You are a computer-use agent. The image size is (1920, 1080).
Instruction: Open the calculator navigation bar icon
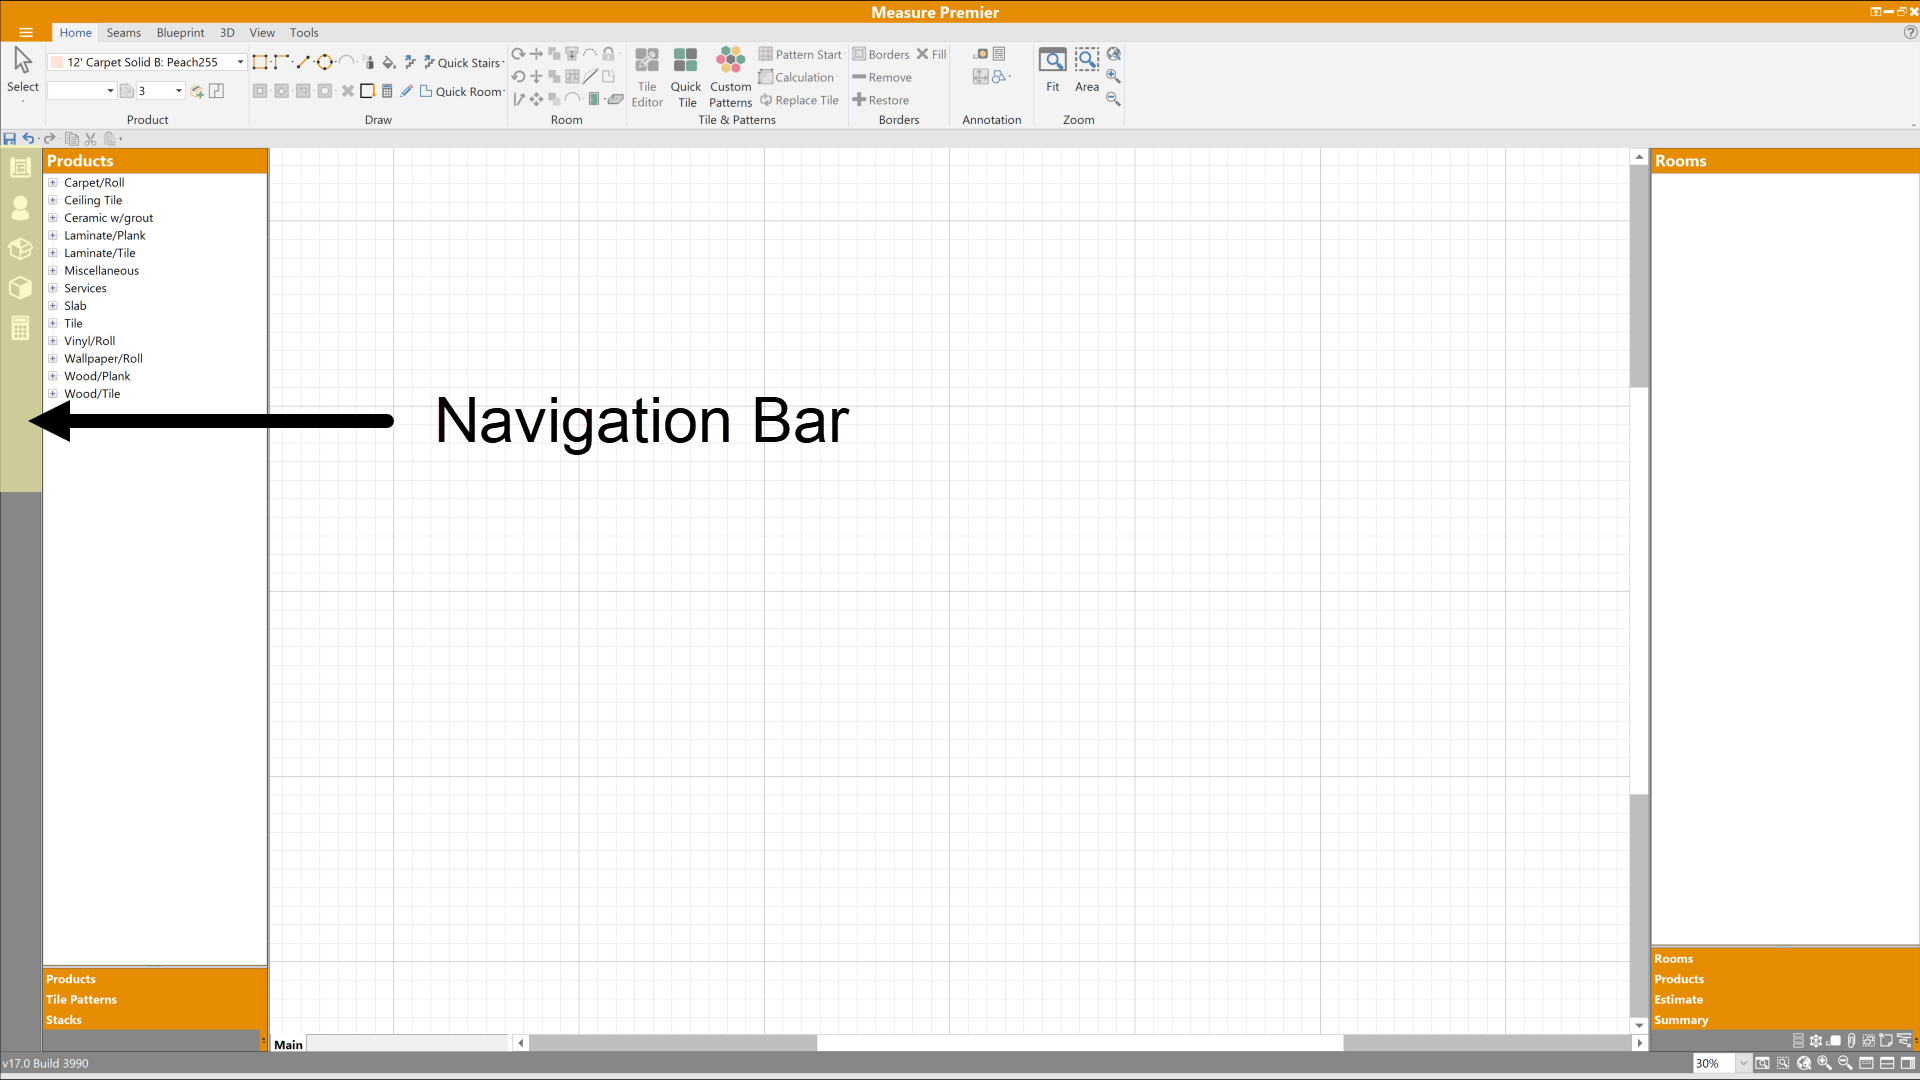(20, 328)
